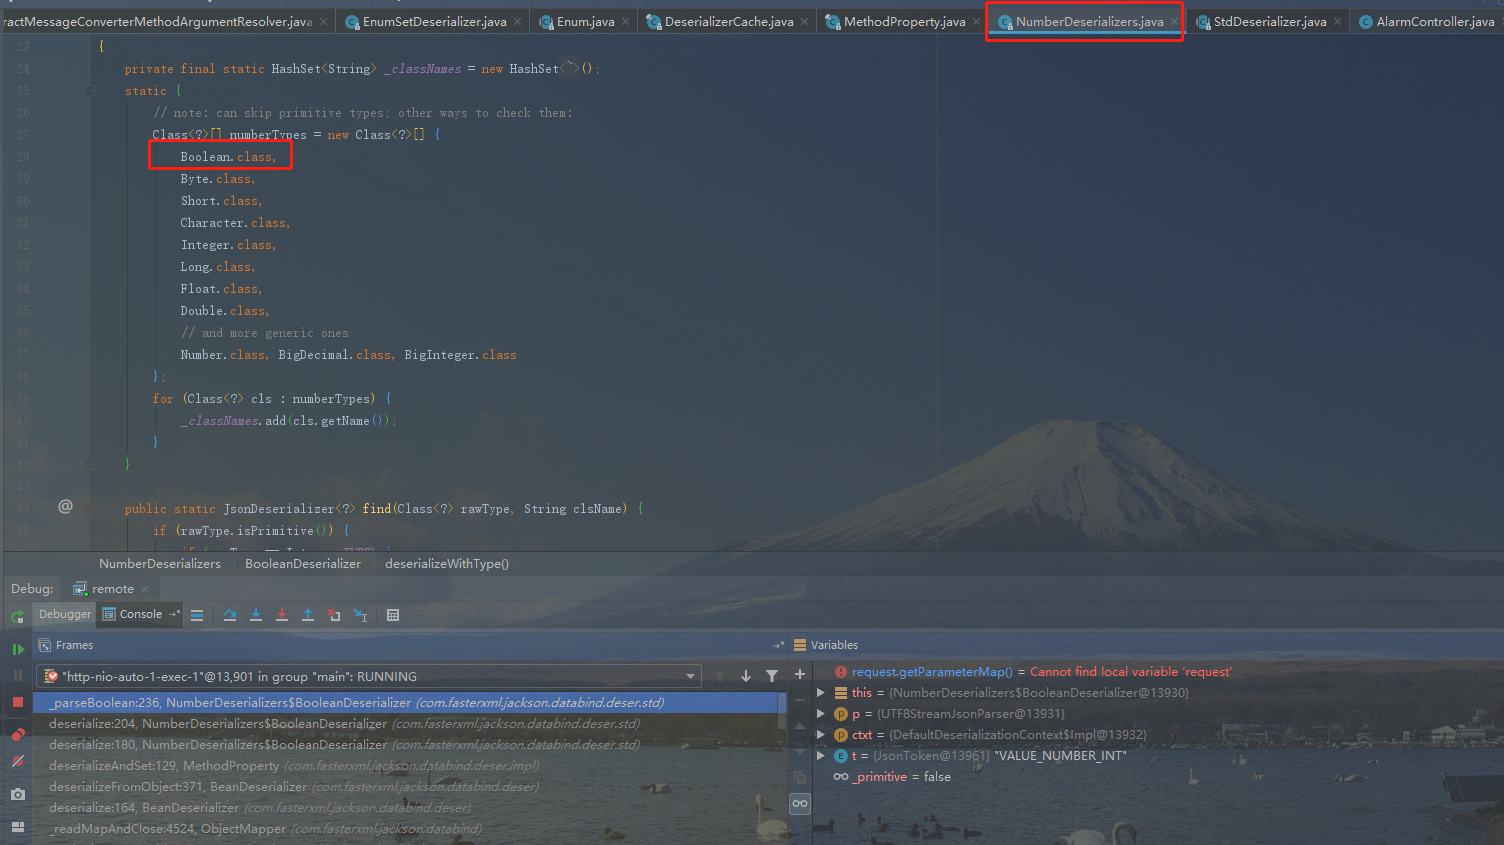Open the View Breakpoints dialog
This screenshot has height=845, width=1504.
coord(18,735)
